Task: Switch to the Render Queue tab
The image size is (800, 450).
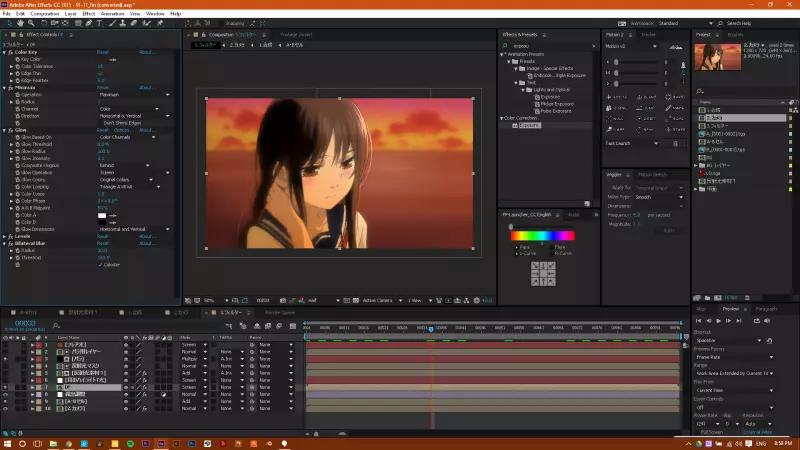Action: click(x=280, y=312)
